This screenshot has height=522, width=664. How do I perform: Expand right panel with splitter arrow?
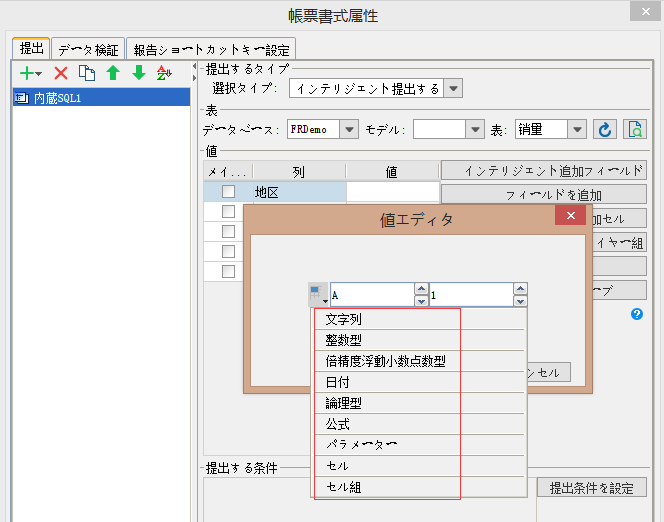pyautogui.click(x=194, y=78)
